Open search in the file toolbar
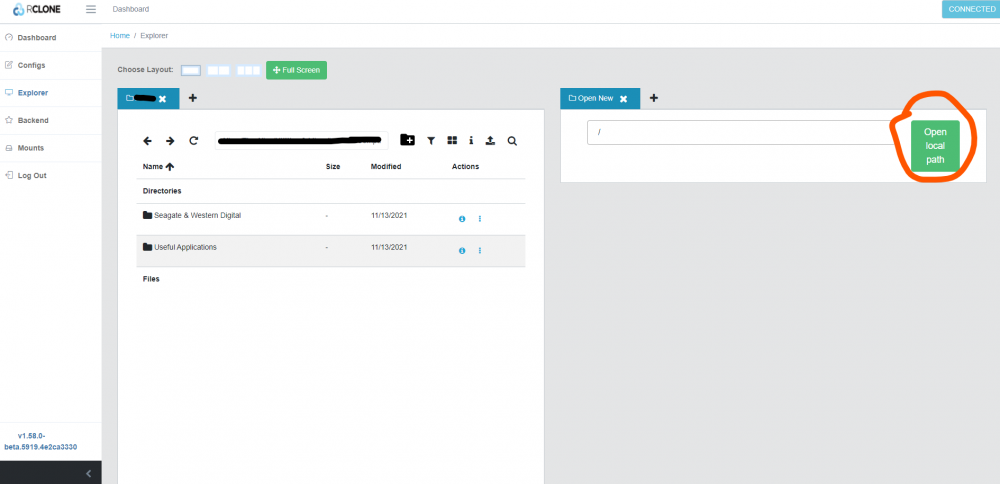1000x484 pixels. point(512,141)
